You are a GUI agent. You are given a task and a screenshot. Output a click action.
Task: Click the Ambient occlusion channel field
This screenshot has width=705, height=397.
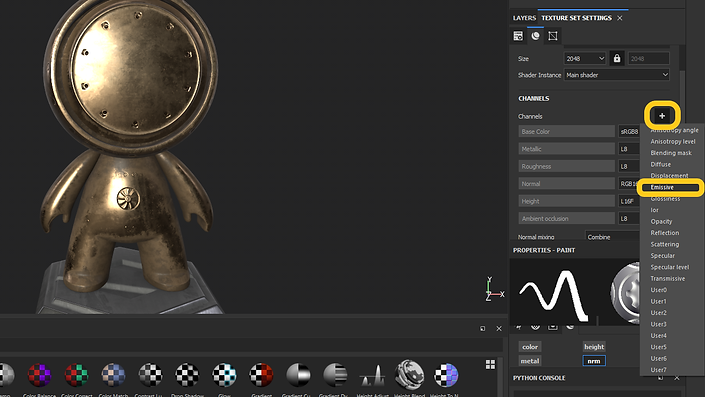[x=567, y=219]
